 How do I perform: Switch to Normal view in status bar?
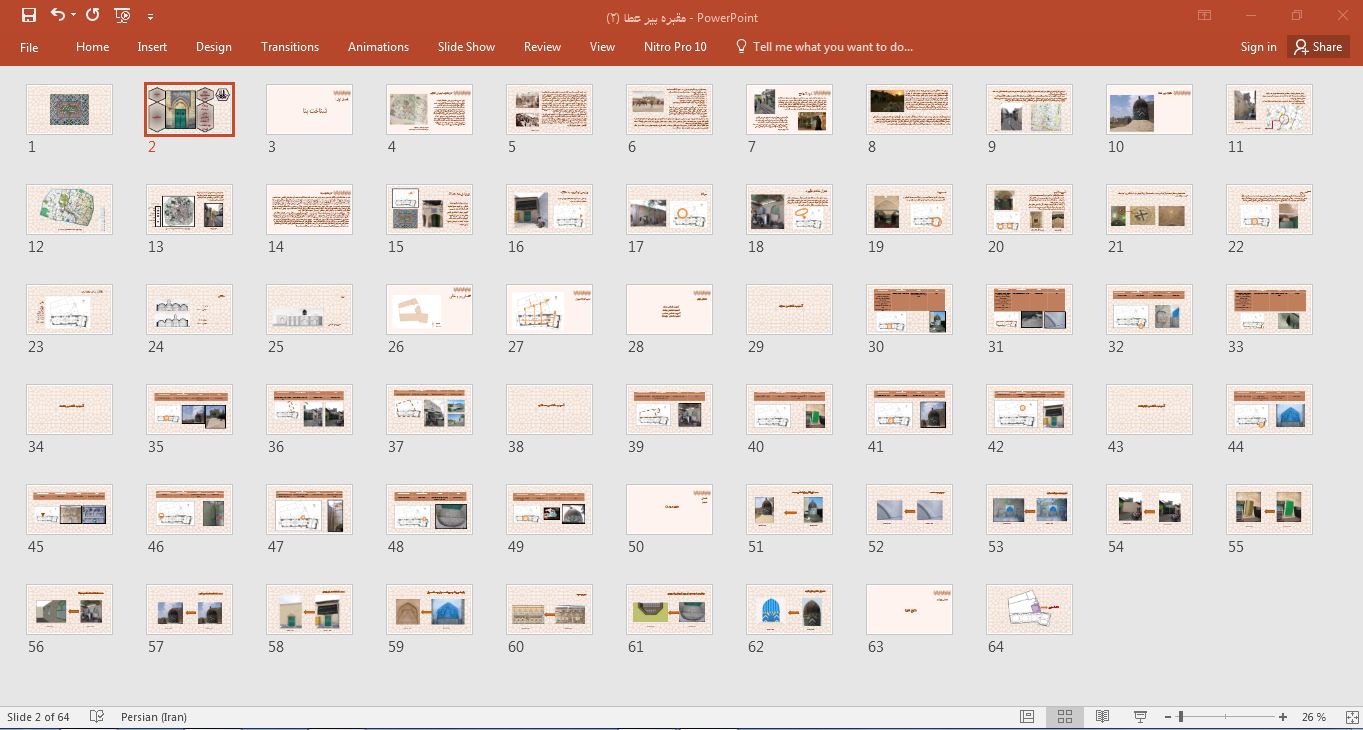(1027, 717)
